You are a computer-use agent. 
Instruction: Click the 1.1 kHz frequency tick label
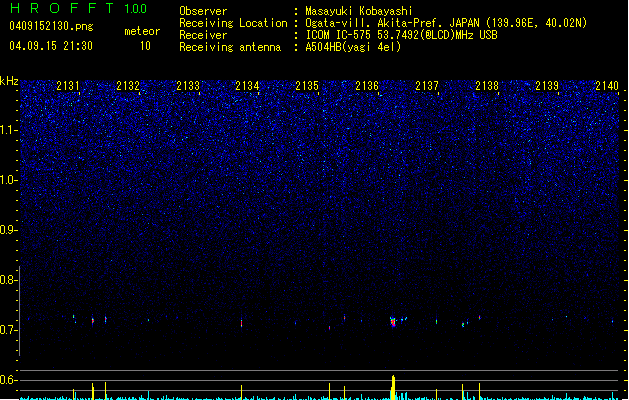(9, 130)
